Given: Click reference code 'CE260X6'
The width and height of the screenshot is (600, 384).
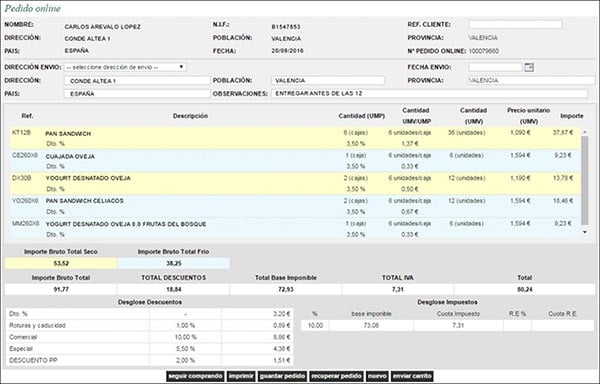Looking at the screenshot, I should 25,155.
